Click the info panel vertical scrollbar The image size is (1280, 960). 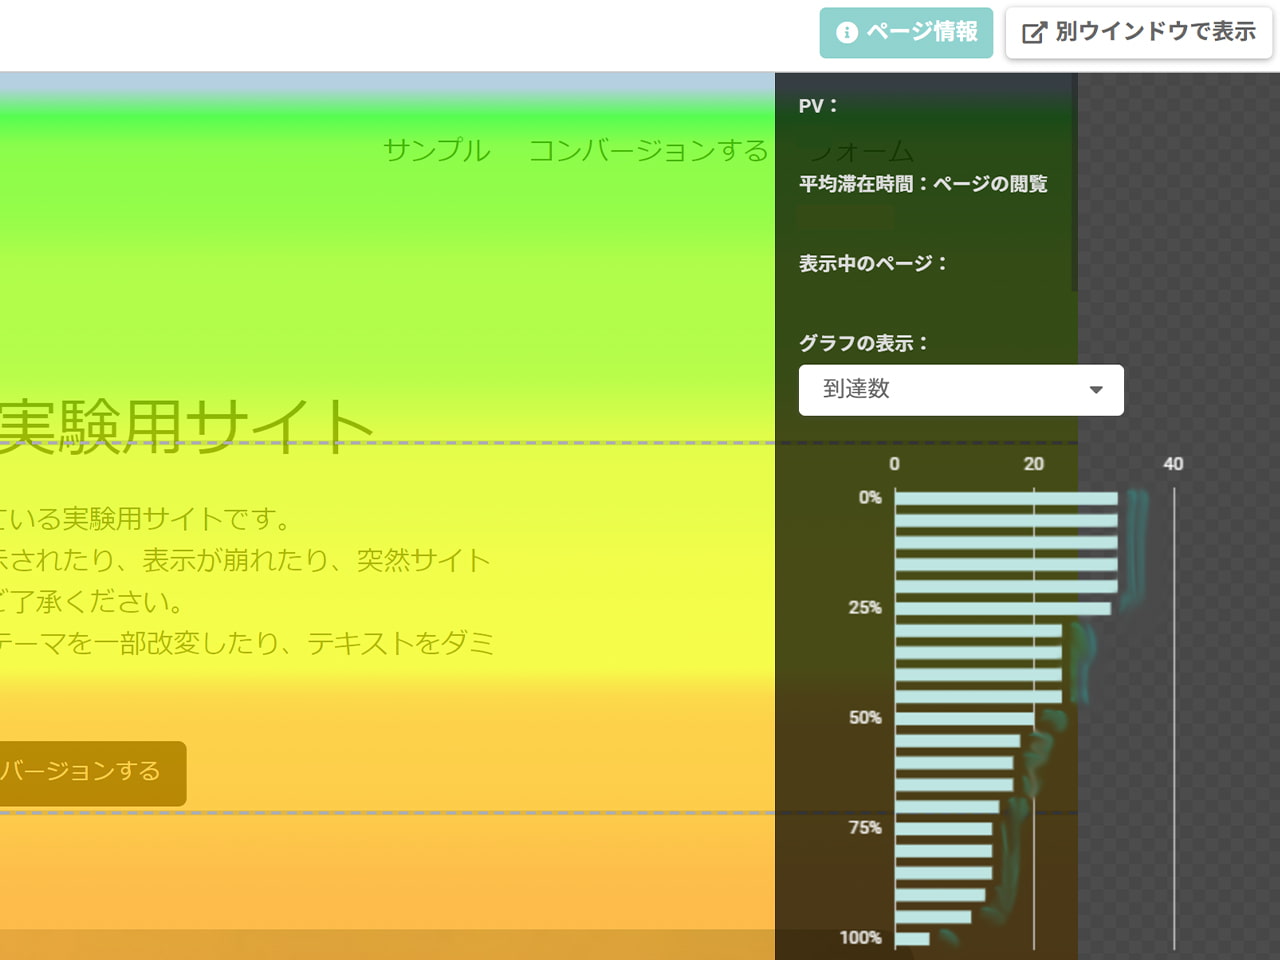pyautogui.click(x=1075, y=182)
